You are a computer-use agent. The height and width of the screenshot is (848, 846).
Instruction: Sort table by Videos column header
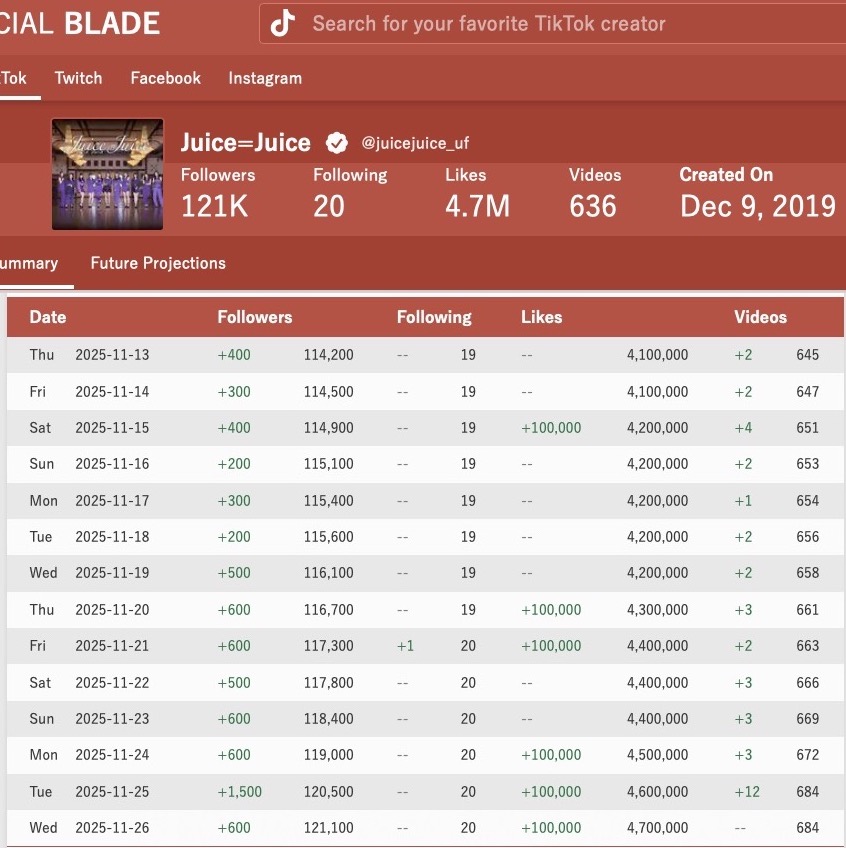tap(760, 317)
